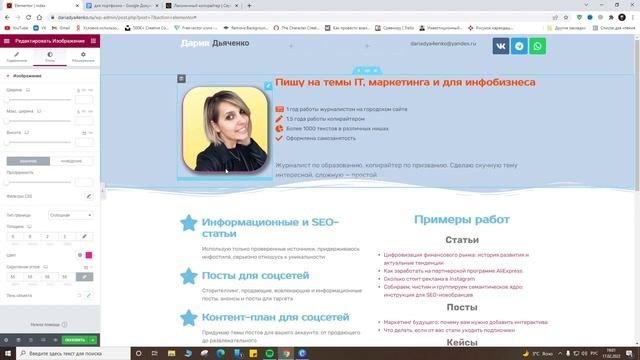Viewport: 640px width, 360px height.
Task: Toggle responsive device icon next to Макс. ширина
Action: [39, 111]
